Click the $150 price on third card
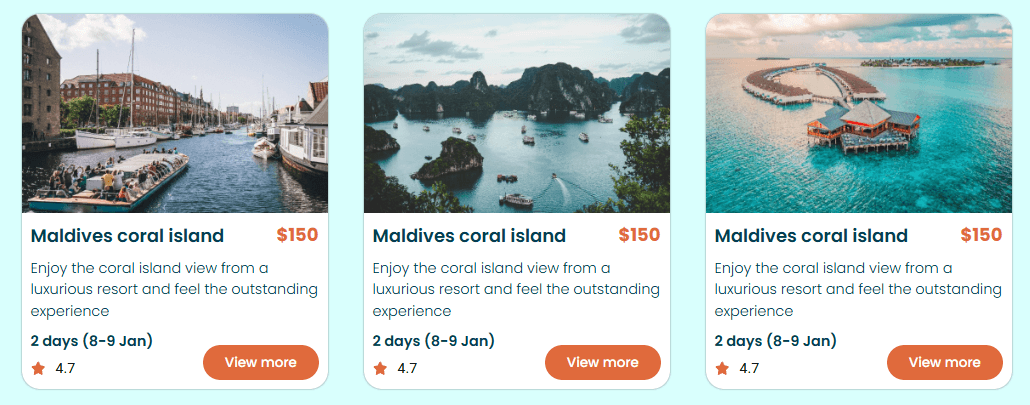This screenshot has width=1030, height=405. (981, 235)
